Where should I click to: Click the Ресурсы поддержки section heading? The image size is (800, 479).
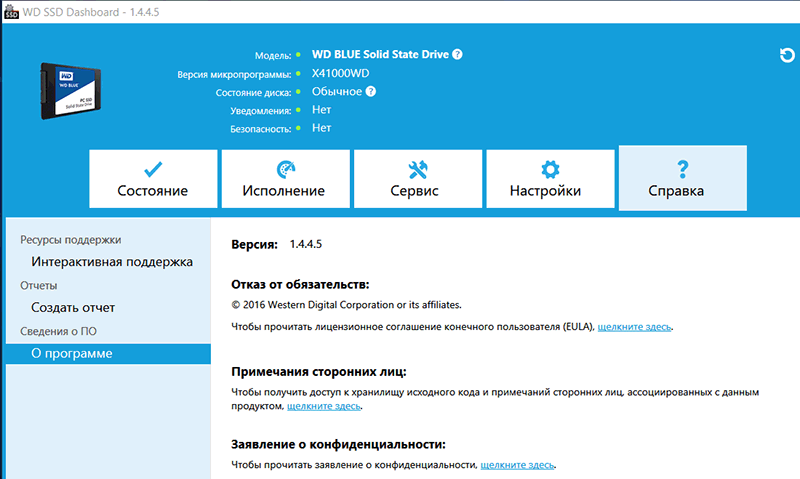pos(70,240)
